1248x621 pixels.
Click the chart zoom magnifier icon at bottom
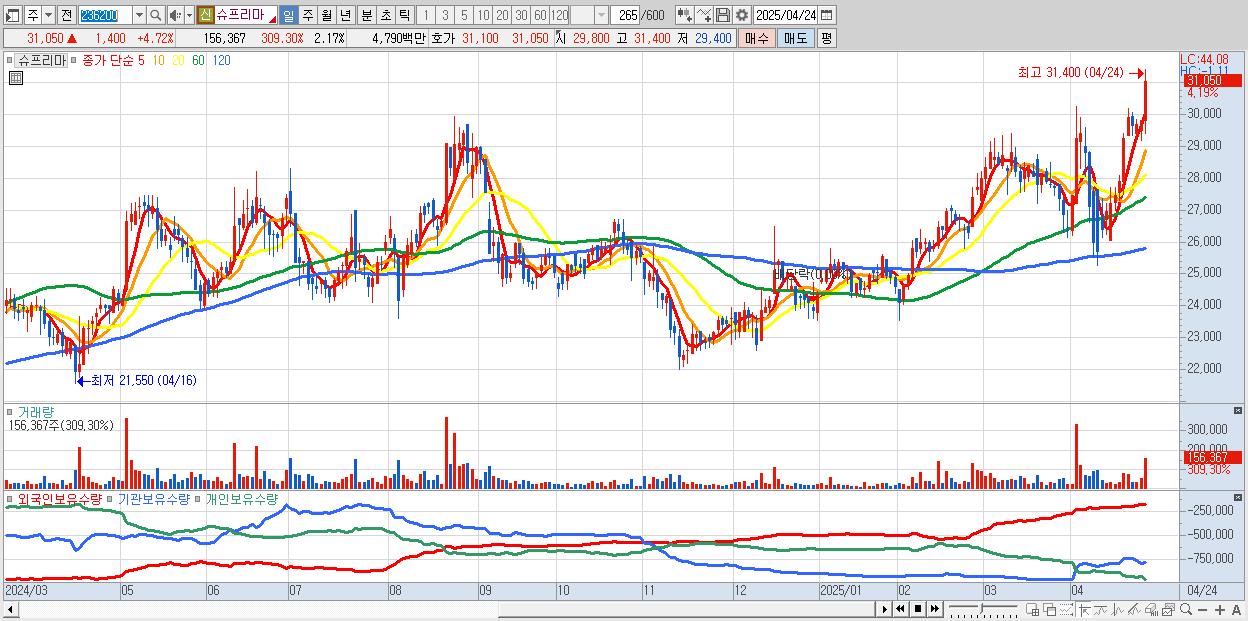tap(1186, 608)
